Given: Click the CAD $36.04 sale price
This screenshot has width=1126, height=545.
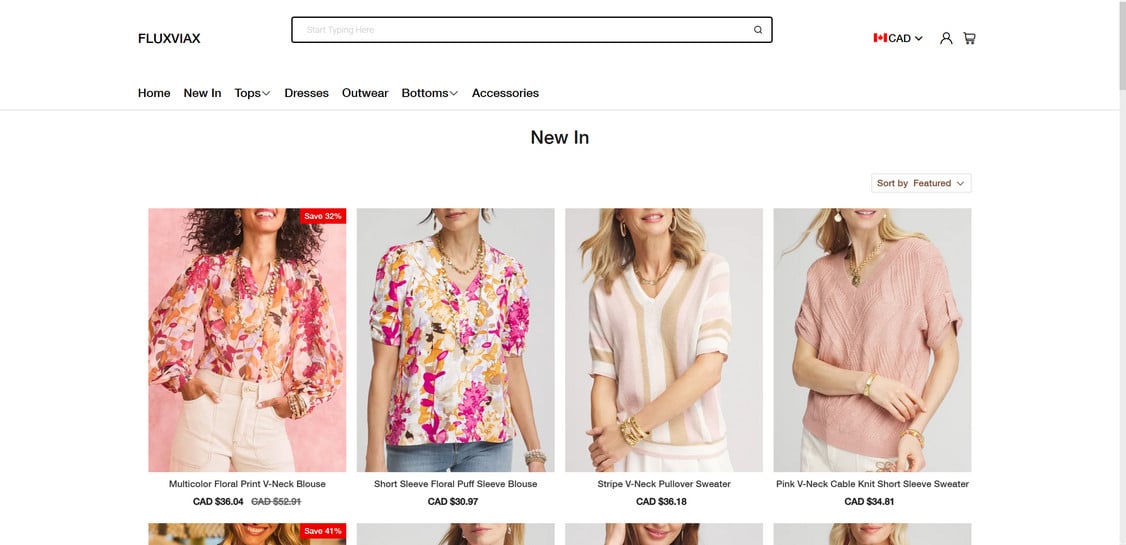Looking at the screenshot, I should coord(218,502).
